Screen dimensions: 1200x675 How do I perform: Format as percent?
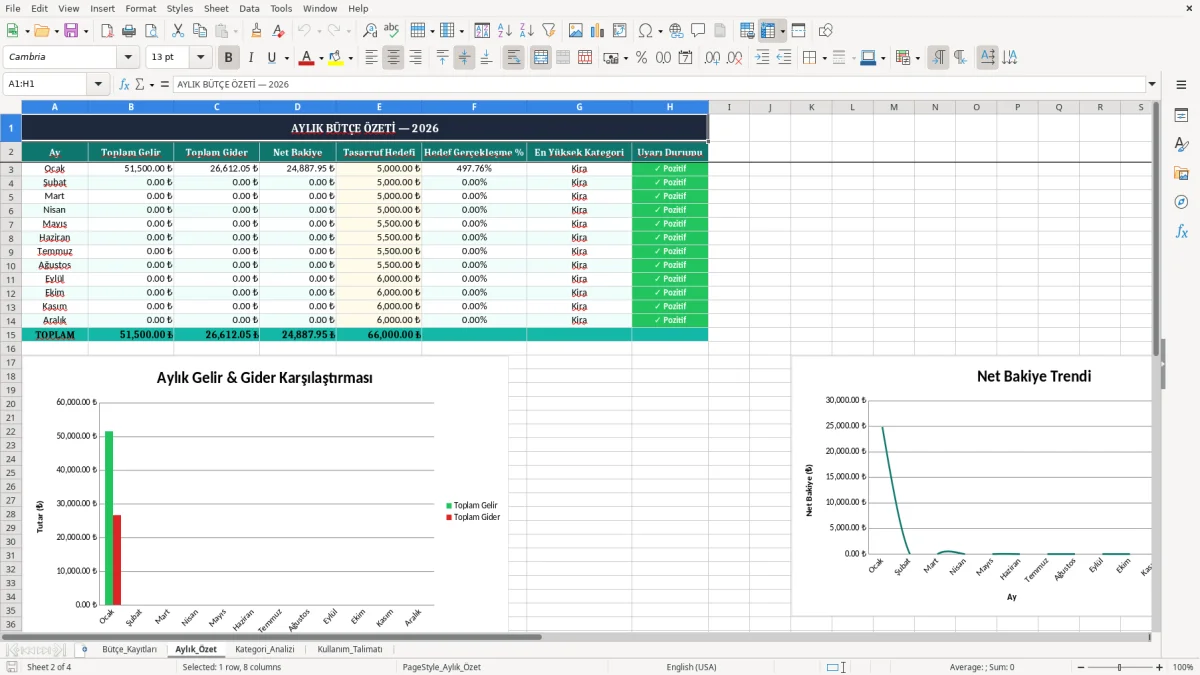pos(642,58)
